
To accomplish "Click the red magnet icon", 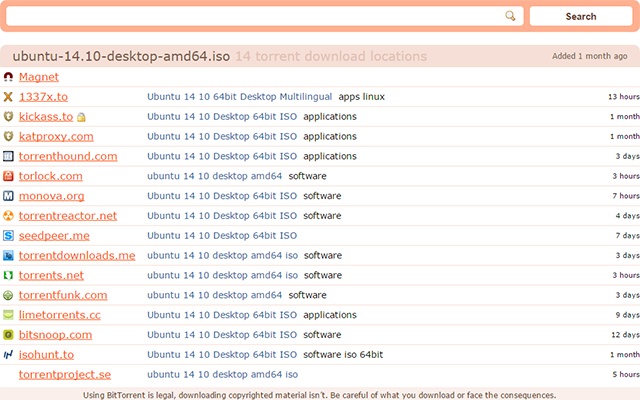I will coord(8,77).
